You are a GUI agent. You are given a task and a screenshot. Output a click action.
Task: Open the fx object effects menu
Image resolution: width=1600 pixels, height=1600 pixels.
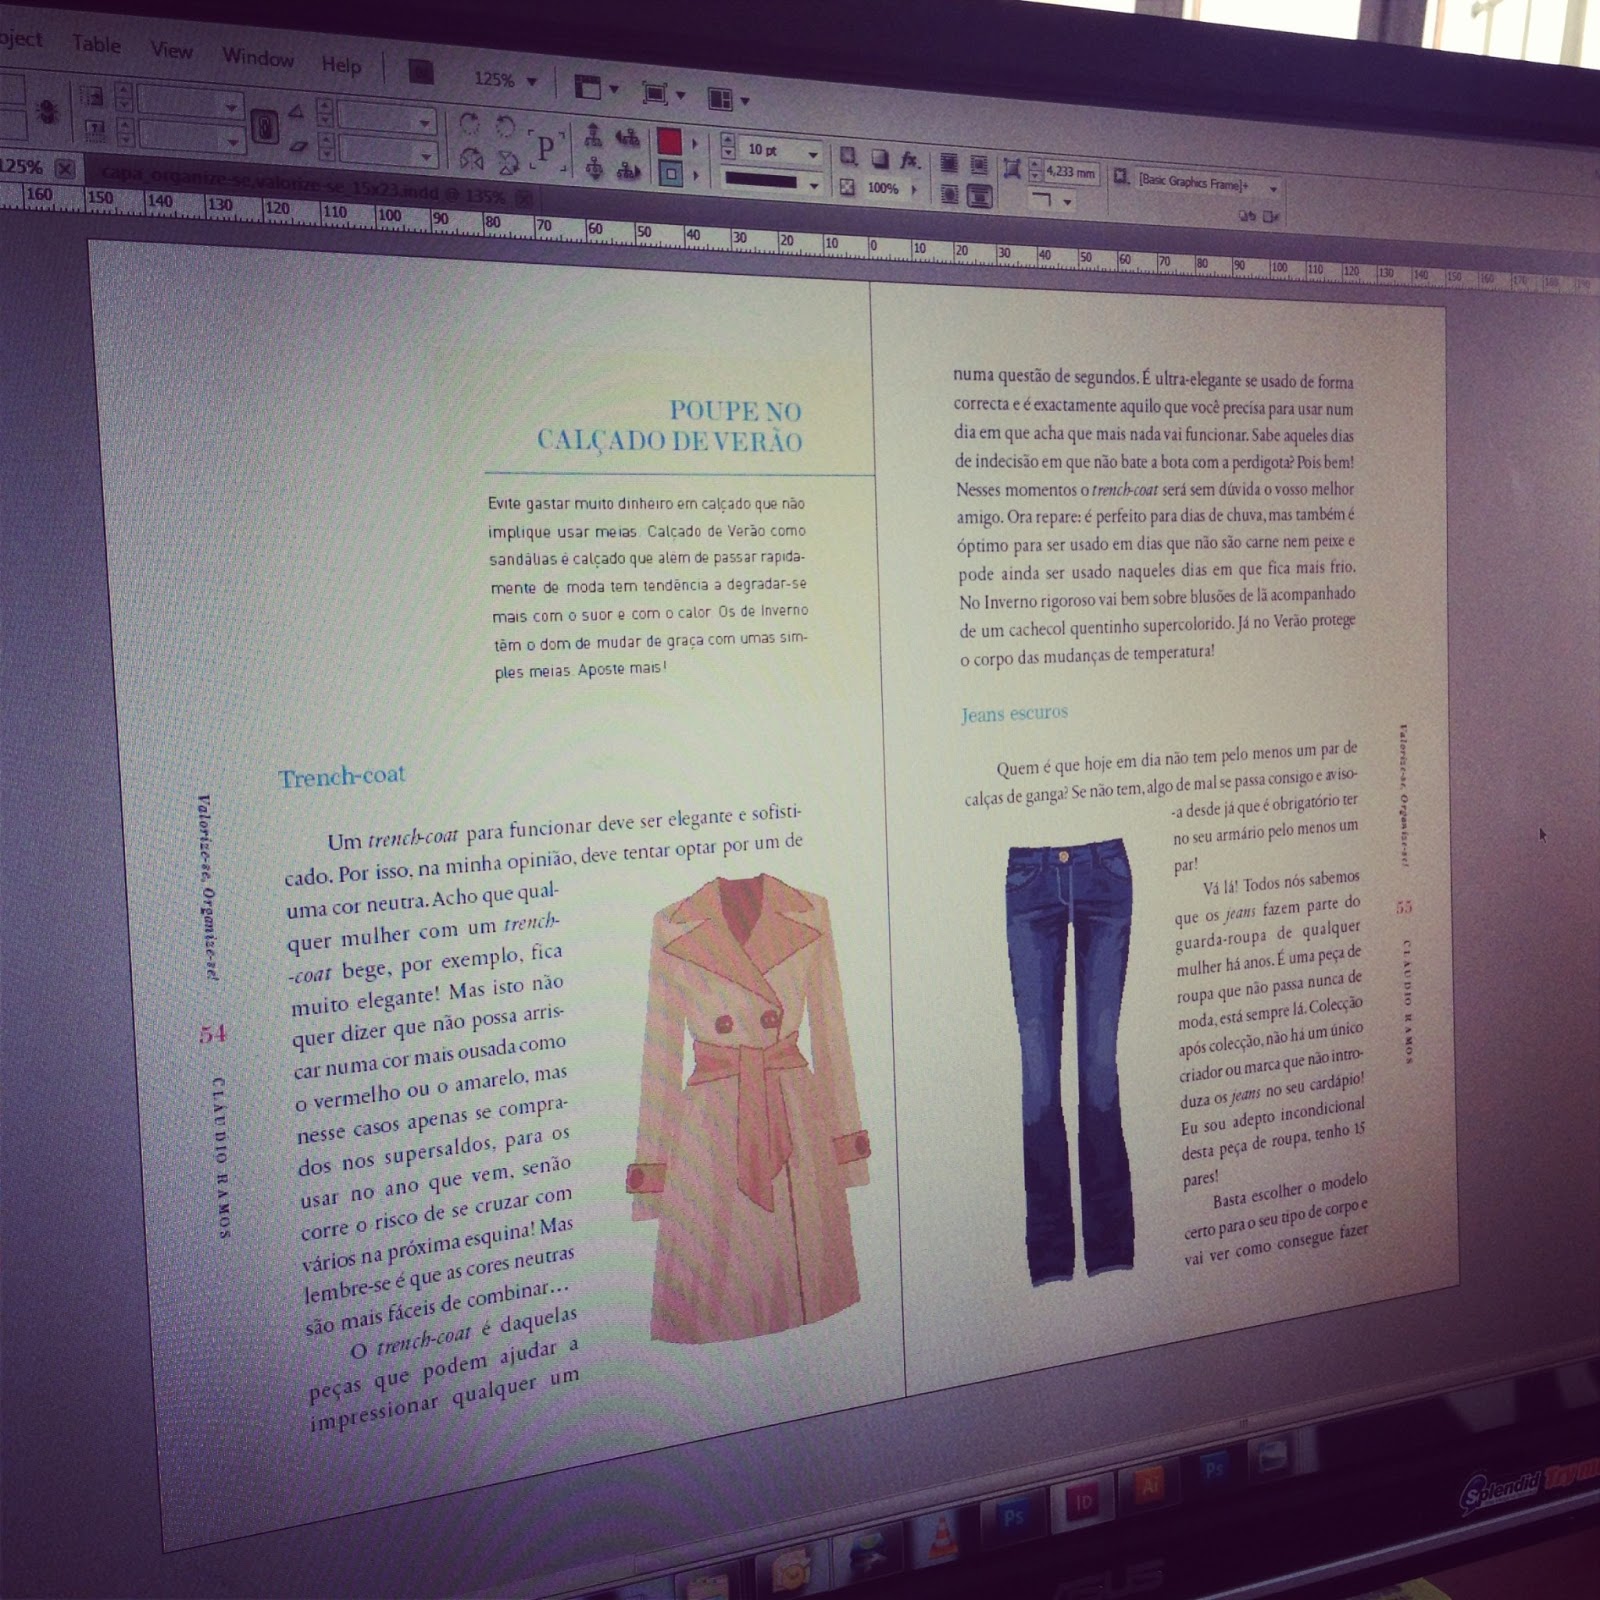pos(909,161)
